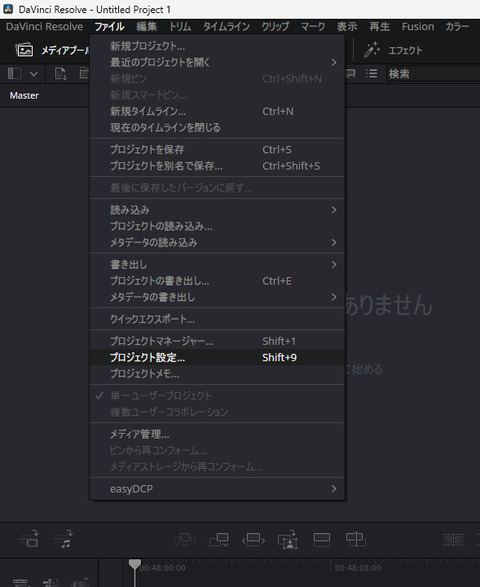Select 複数ユーザーコラボレーション option
The width and height of the screenshot is (480, 587).
click(x=217, y=412)
